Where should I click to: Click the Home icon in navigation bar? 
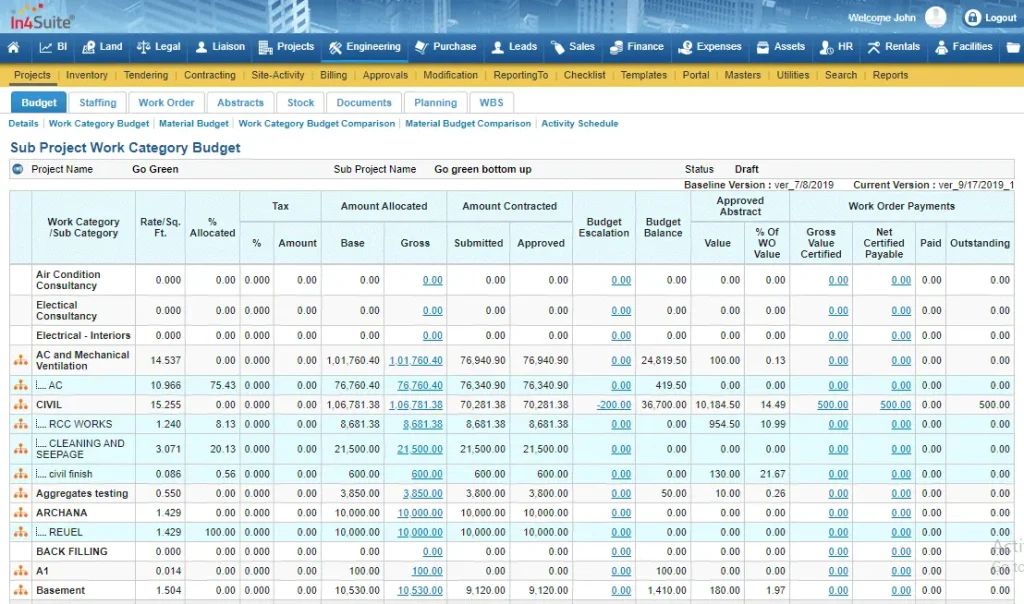[13, 47]
